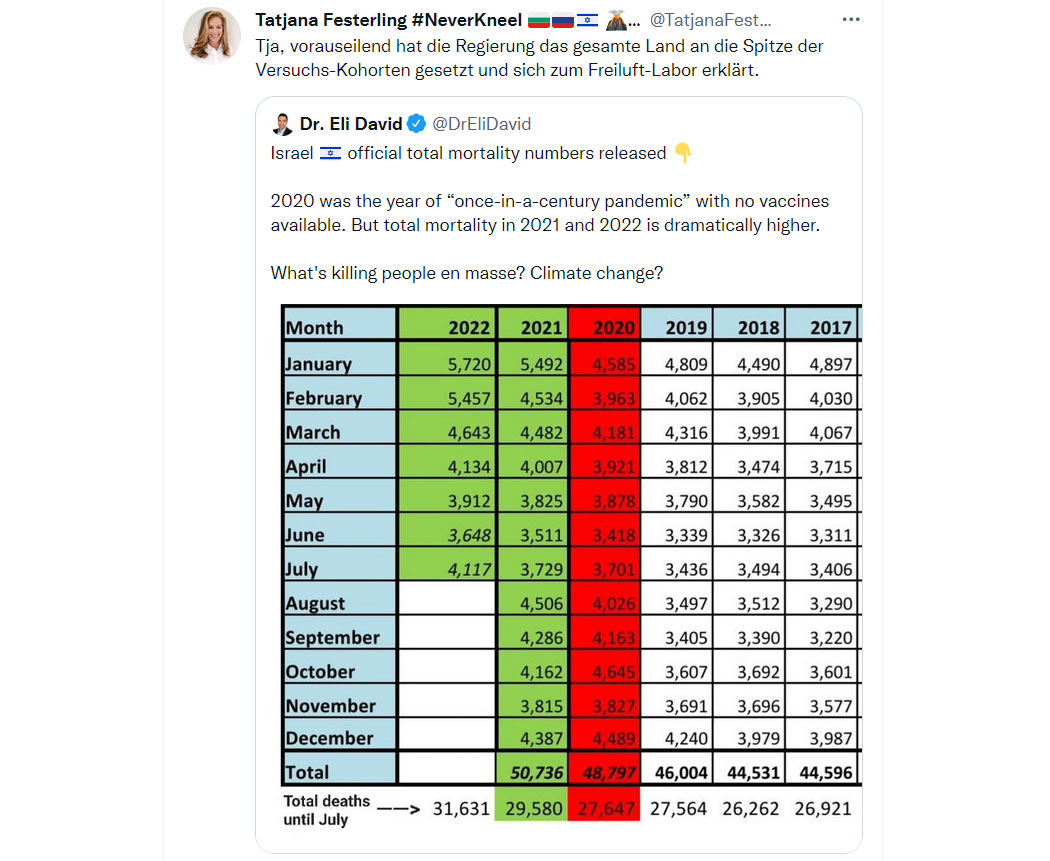Image resolution: width=1050 pixels, height=861 pixels.
Task: Click the Russian flag emoji in name
Action: (x=562, y=21)
